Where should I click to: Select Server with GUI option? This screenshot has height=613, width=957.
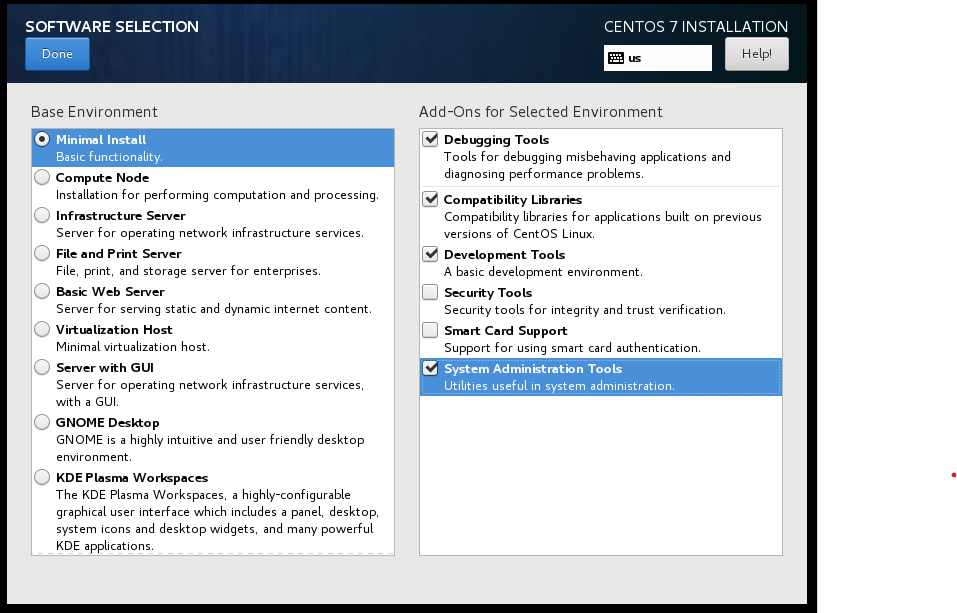pyautogui.click(x=42, y=367)
